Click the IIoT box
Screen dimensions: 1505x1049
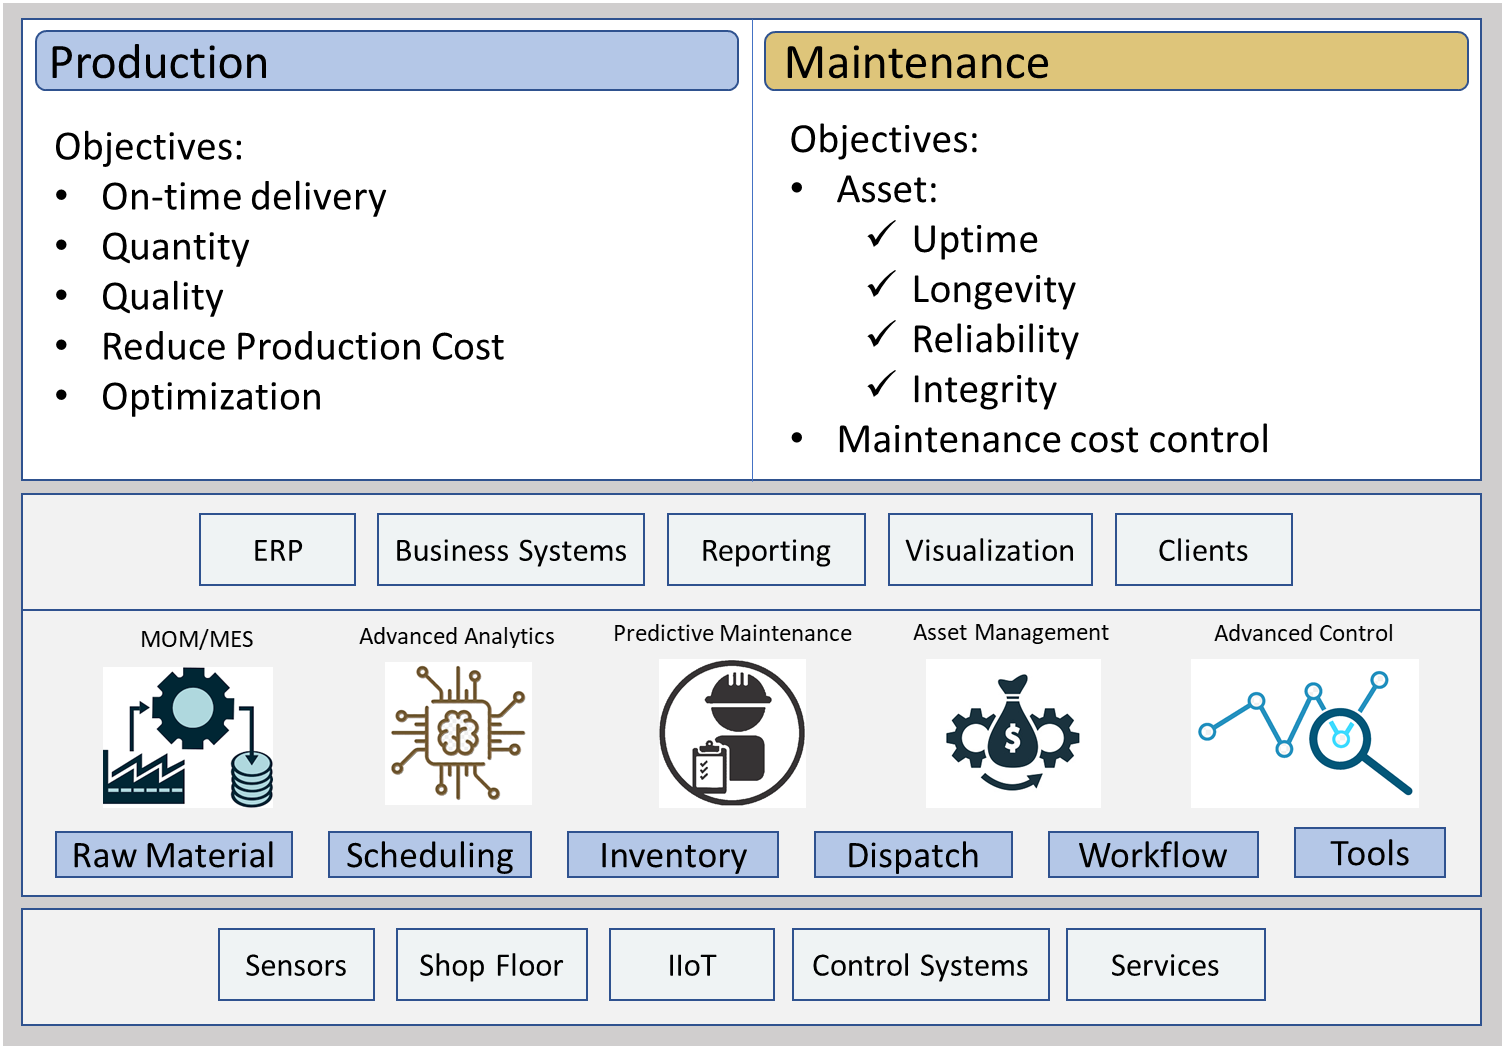coord(692,965)
